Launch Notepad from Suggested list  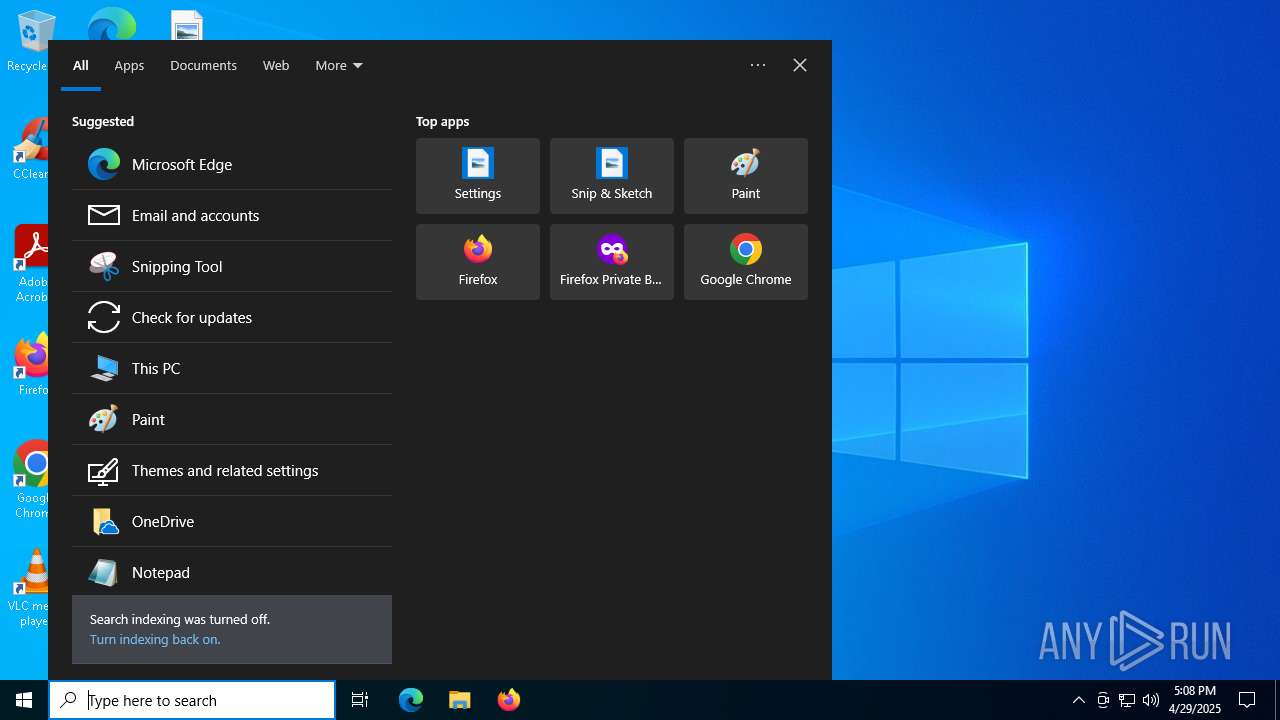coord(232,572)
